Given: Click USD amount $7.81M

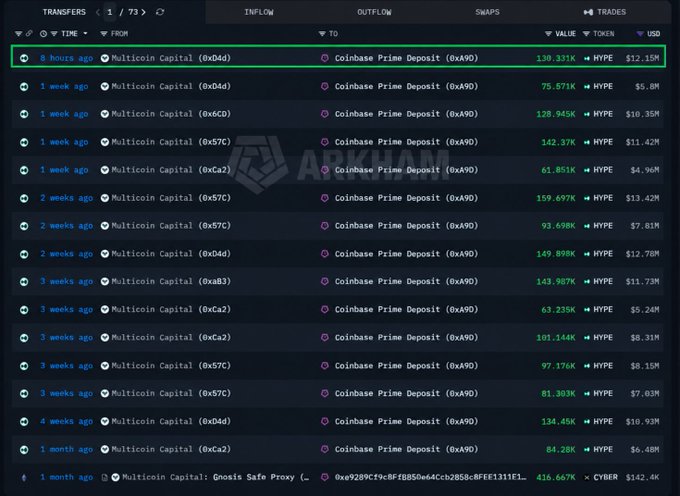Looking at the screenshot, I should tap(644, 226).
